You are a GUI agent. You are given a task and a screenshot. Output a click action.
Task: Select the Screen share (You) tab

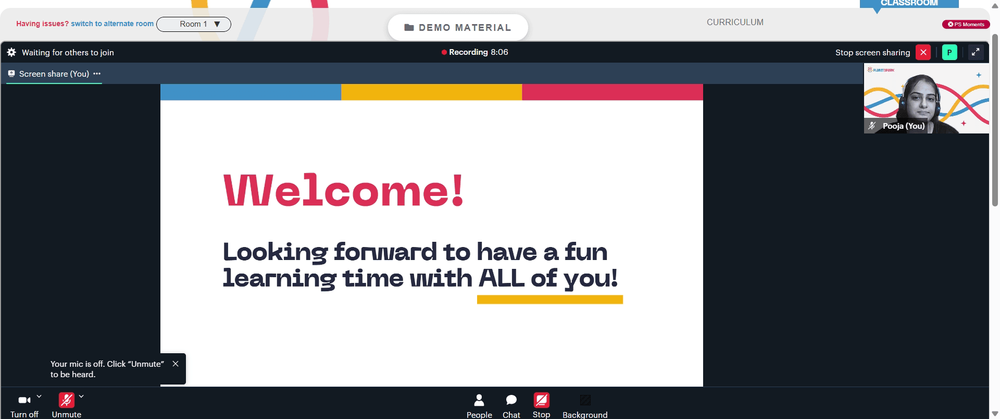coord(54,74)
